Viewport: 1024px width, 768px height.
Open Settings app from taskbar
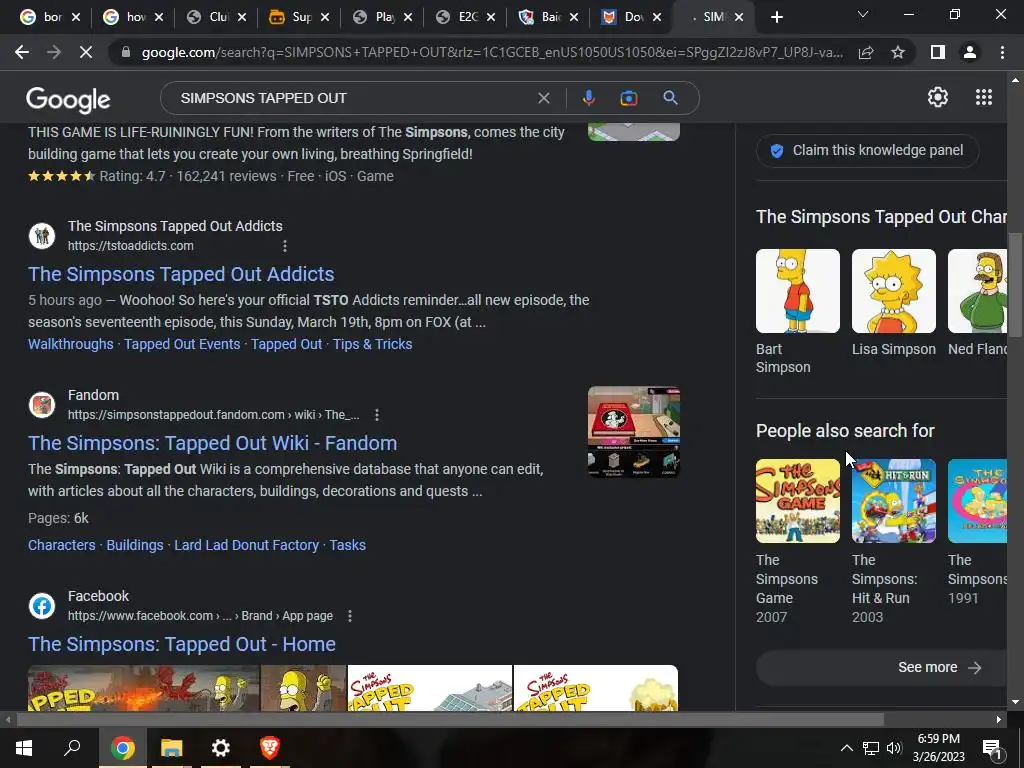(221, 748)
